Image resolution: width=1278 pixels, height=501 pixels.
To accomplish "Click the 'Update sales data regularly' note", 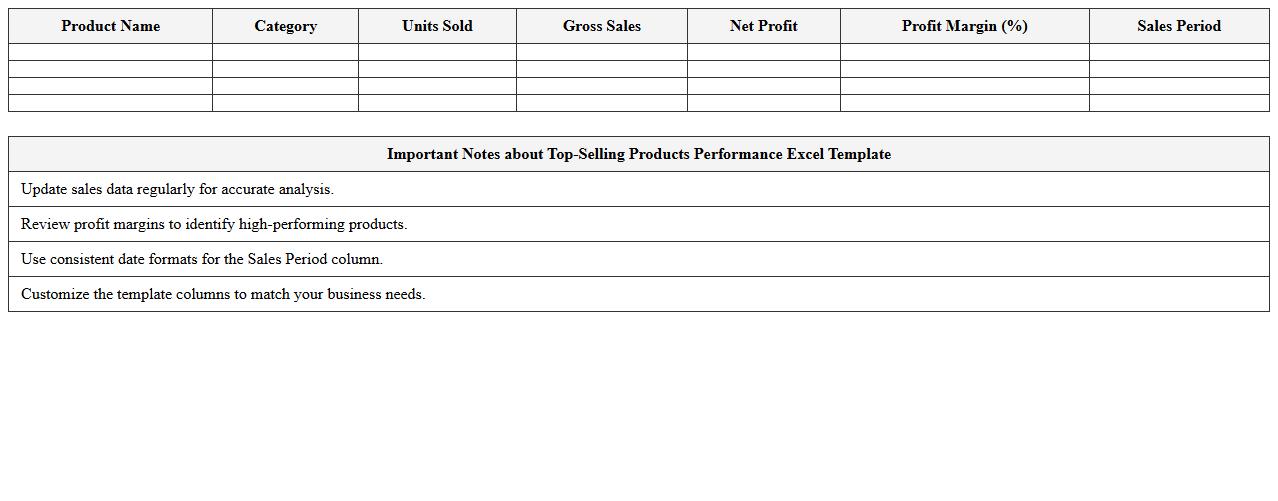I will (177, 189).
